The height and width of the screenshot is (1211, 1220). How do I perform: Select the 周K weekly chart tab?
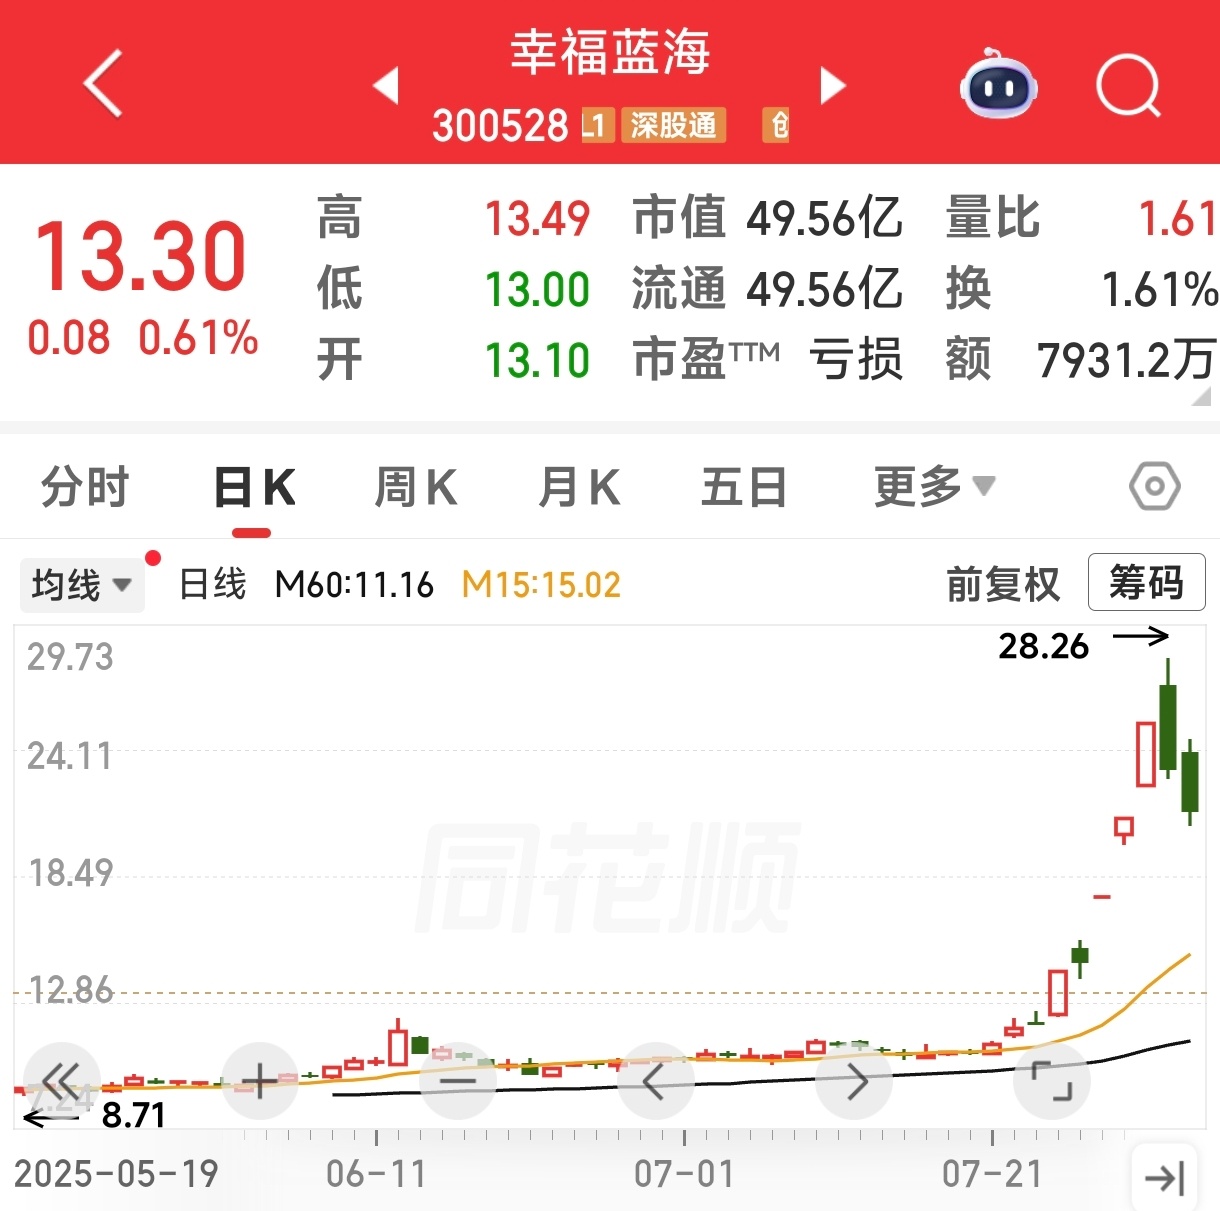click(416, 488)
